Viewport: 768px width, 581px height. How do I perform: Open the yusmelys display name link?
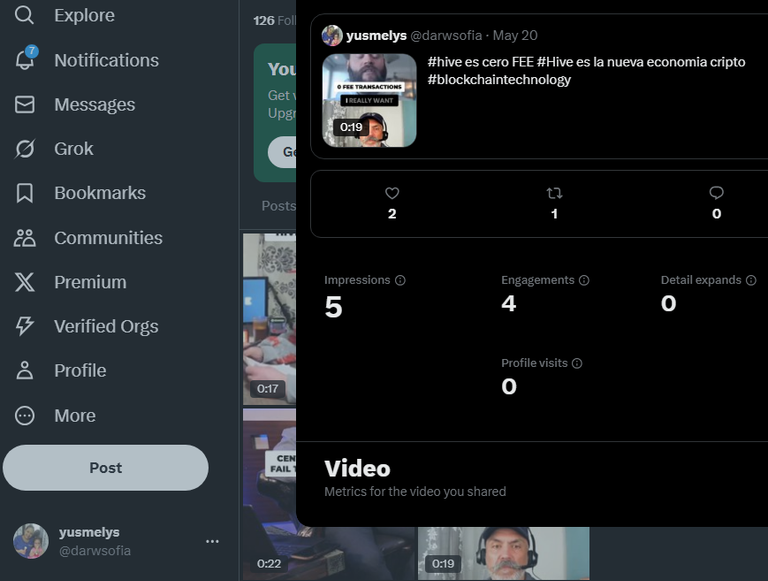pyautogui.click(x=376, y=35)
